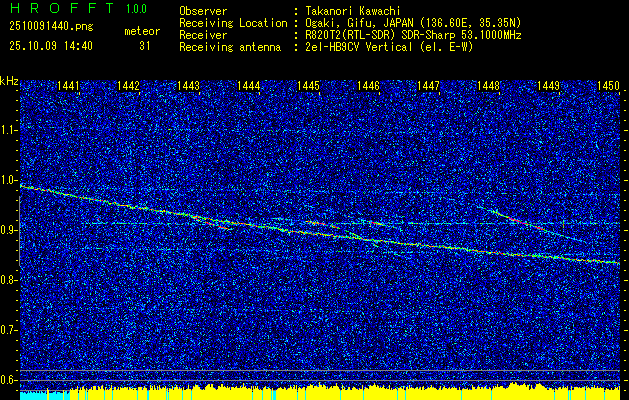
Task: Click the 2el-HB9CV Vertical antenna text
Action: pyautogui.click(x=389, y=47)
